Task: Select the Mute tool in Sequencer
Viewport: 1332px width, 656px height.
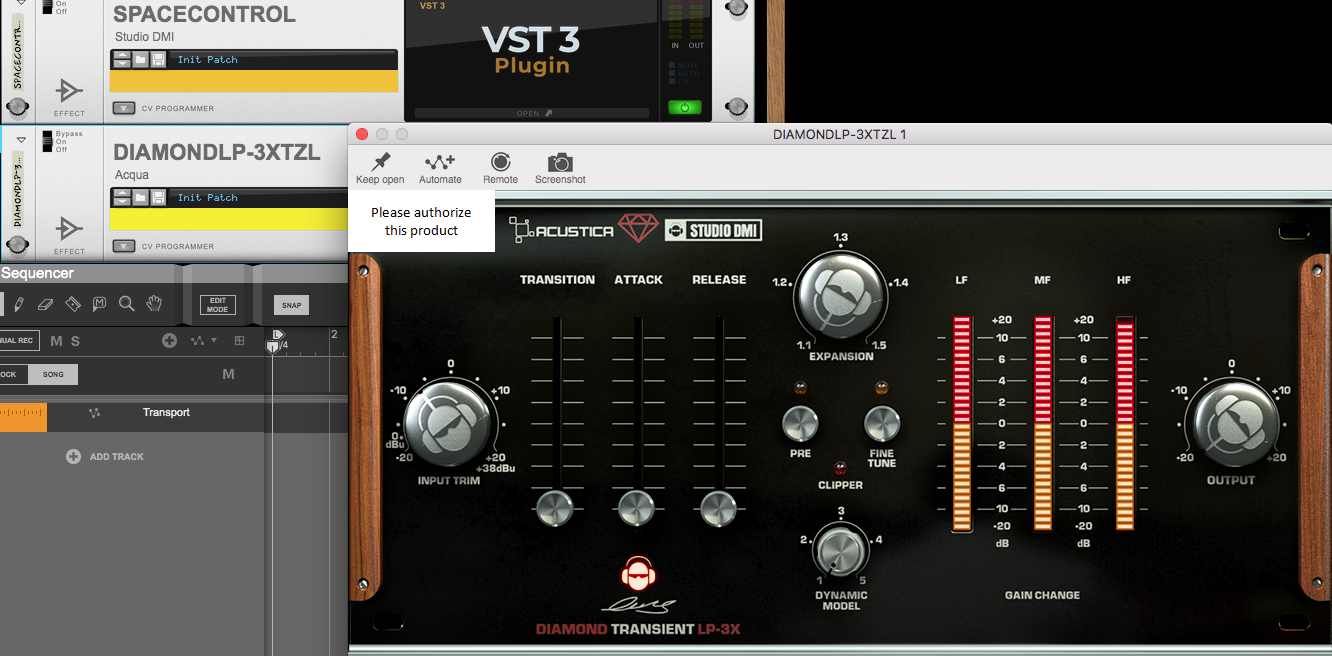Action: [x=99, y=304]
